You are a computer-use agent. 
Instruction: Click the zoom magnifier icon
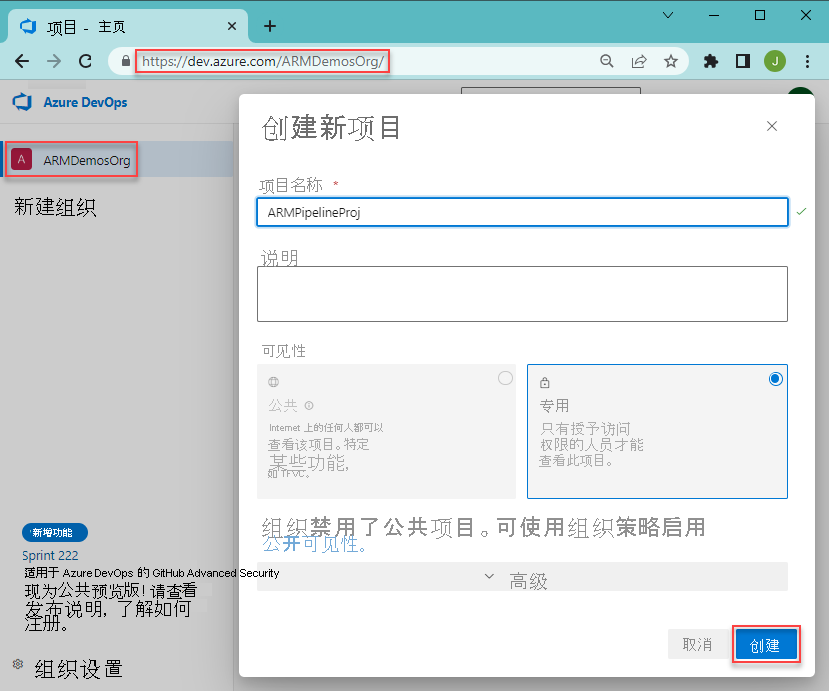tap(607, 61)
